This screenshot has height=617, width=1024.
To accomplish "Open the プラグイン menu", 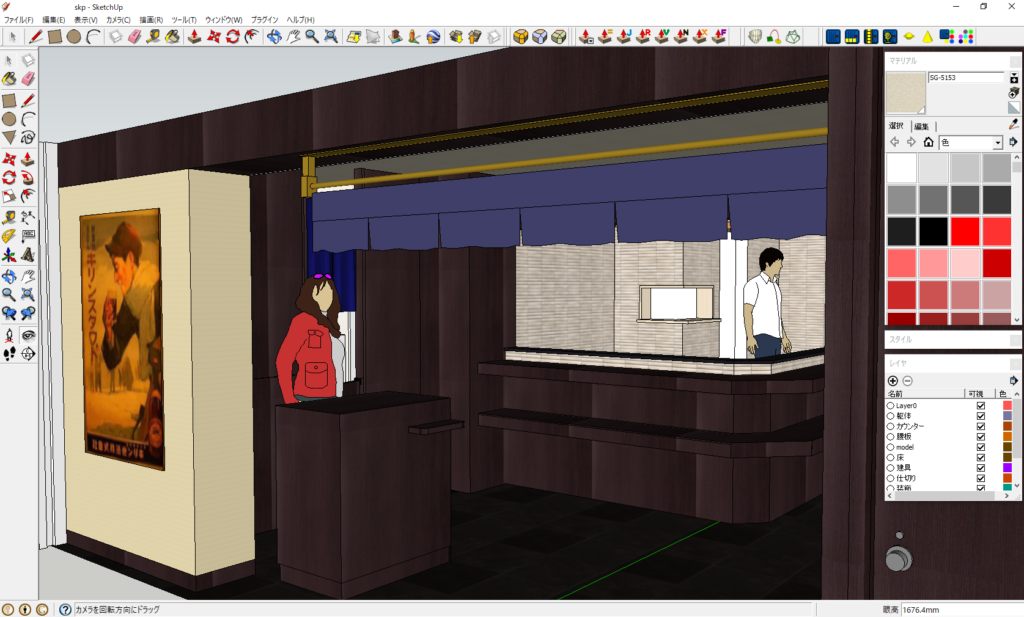I will (264, 20).
